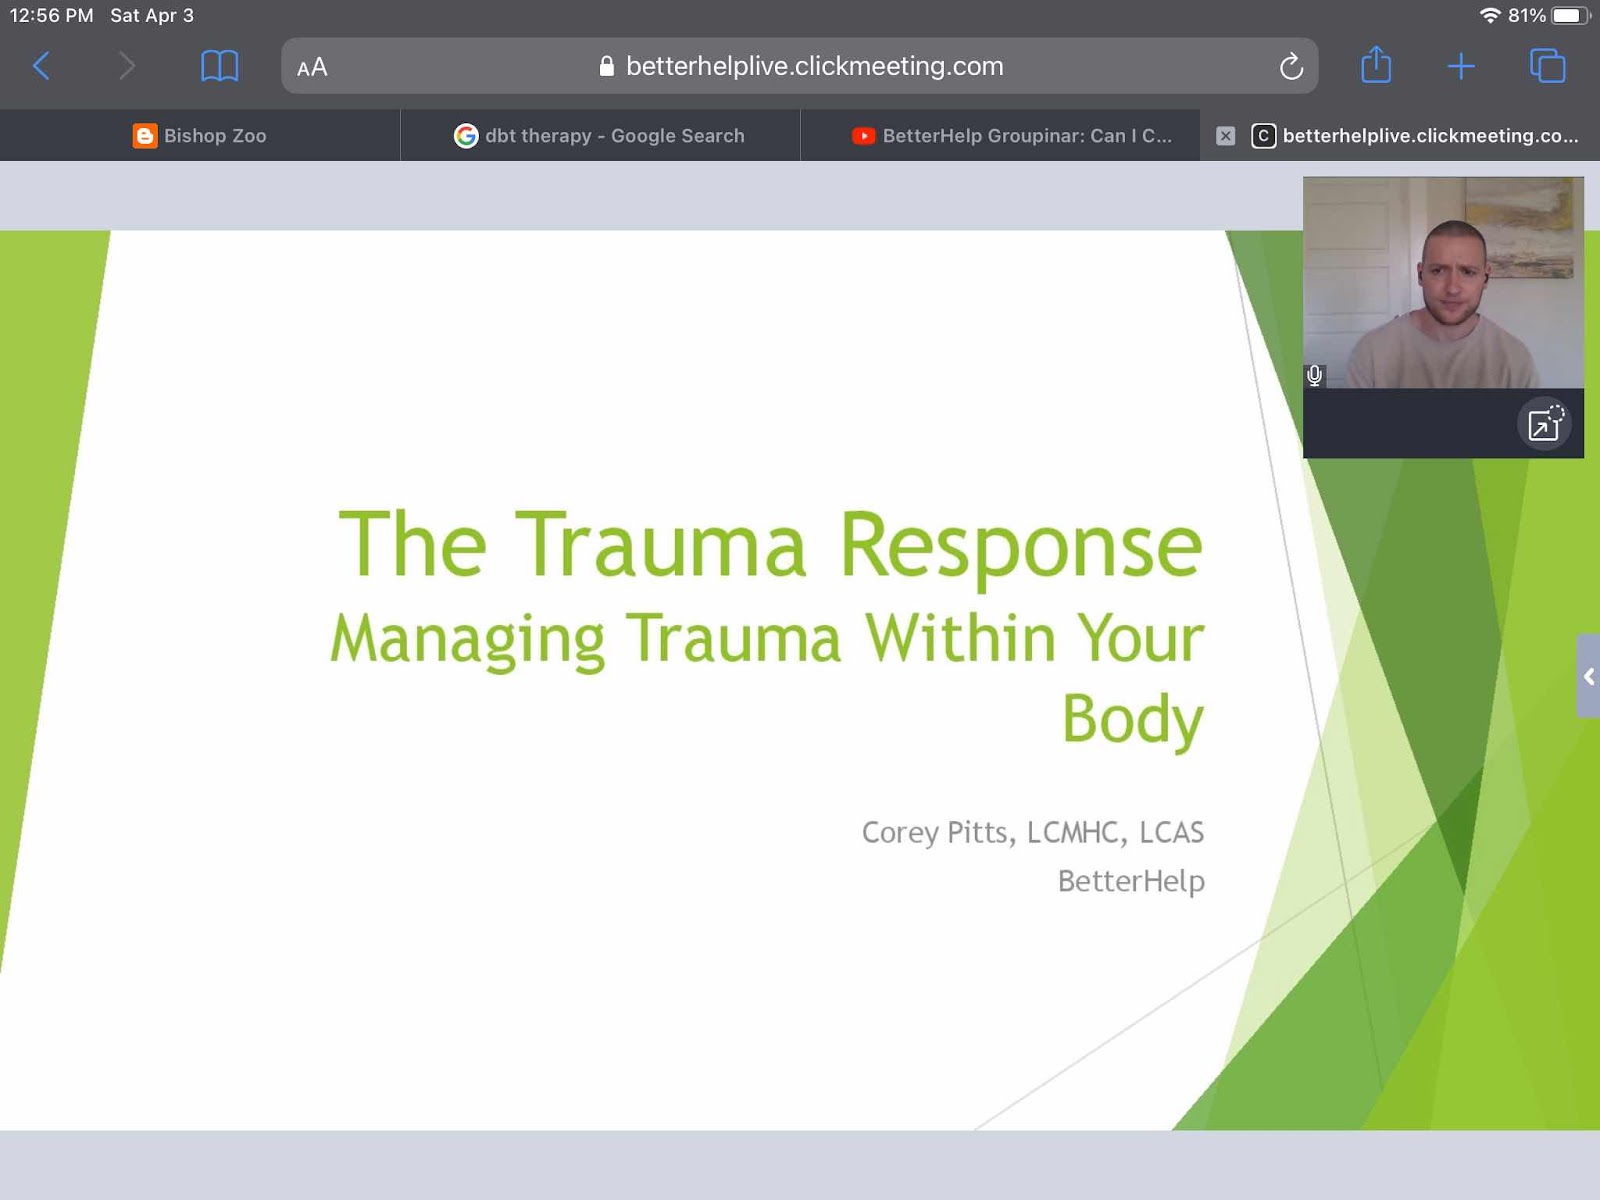Image resolution: width=1600 pixels, height=1200 pixels.
Task: Tap the presenter webcam video thumbnail
Action: pos(1443,283)
